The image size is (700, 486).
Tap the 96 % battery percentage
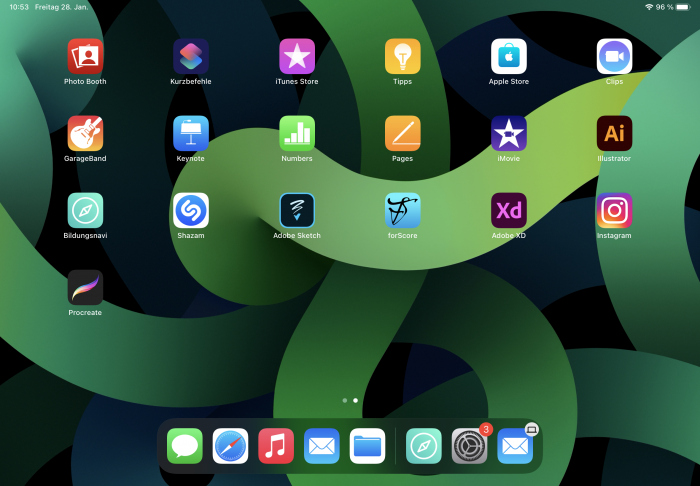pos(664,7)
